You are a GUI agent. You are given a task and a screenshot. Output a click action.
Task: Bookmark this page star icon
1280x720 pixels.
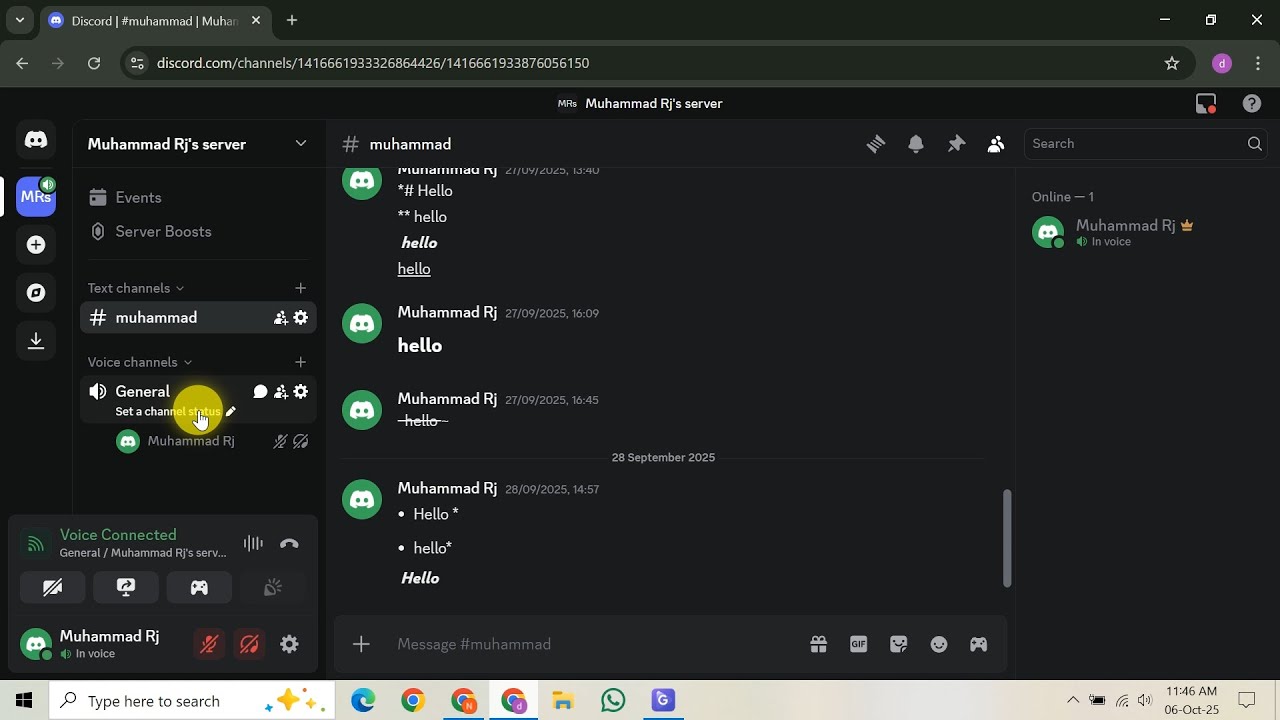pyautogui.click(x=1172, y=63)
